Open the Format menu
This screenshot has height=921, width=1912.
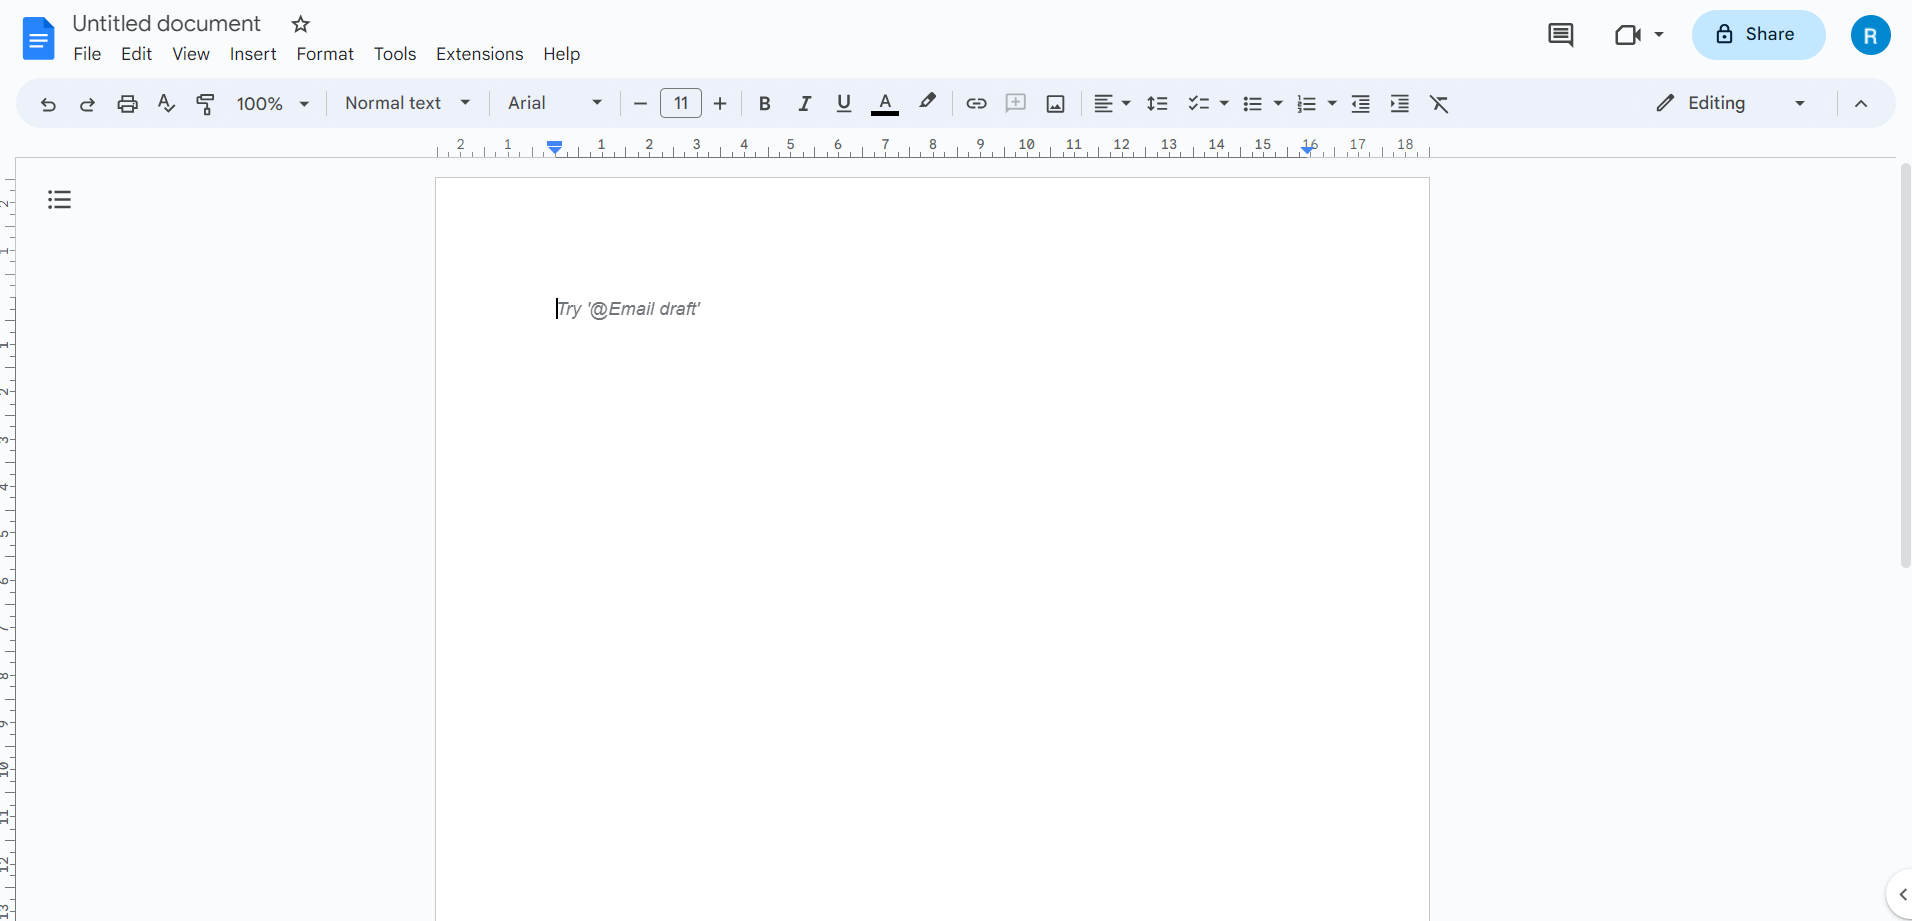(325, 54)
